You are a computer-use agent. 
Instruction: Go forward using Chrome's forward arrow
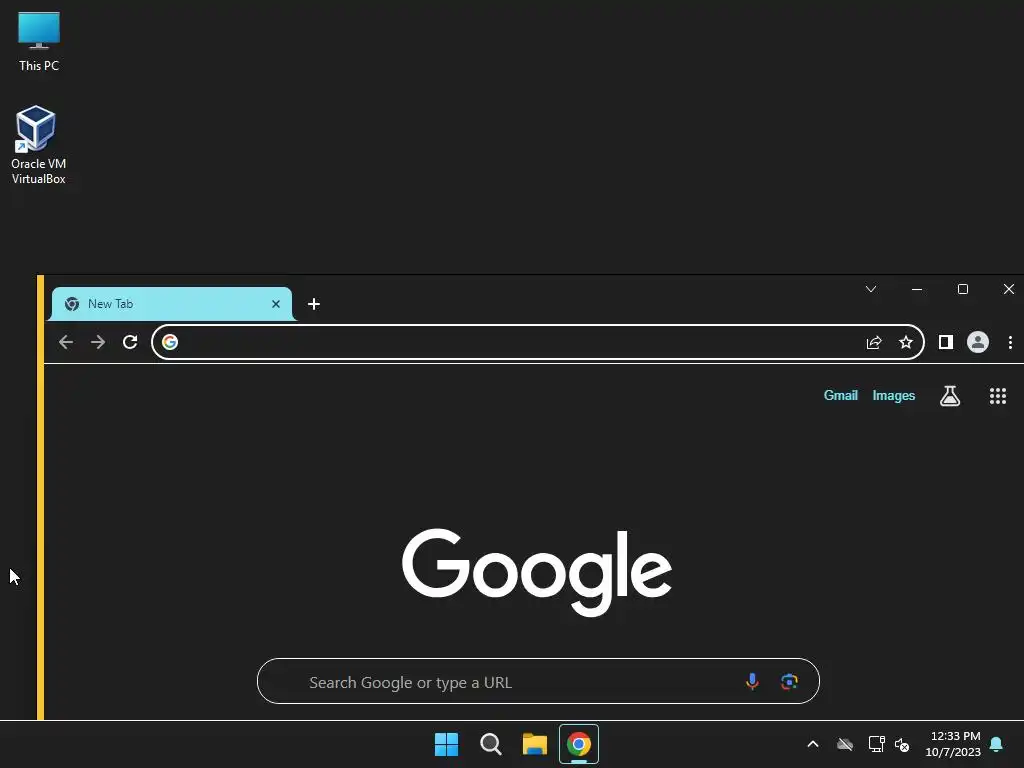click(x=98, y=342)
